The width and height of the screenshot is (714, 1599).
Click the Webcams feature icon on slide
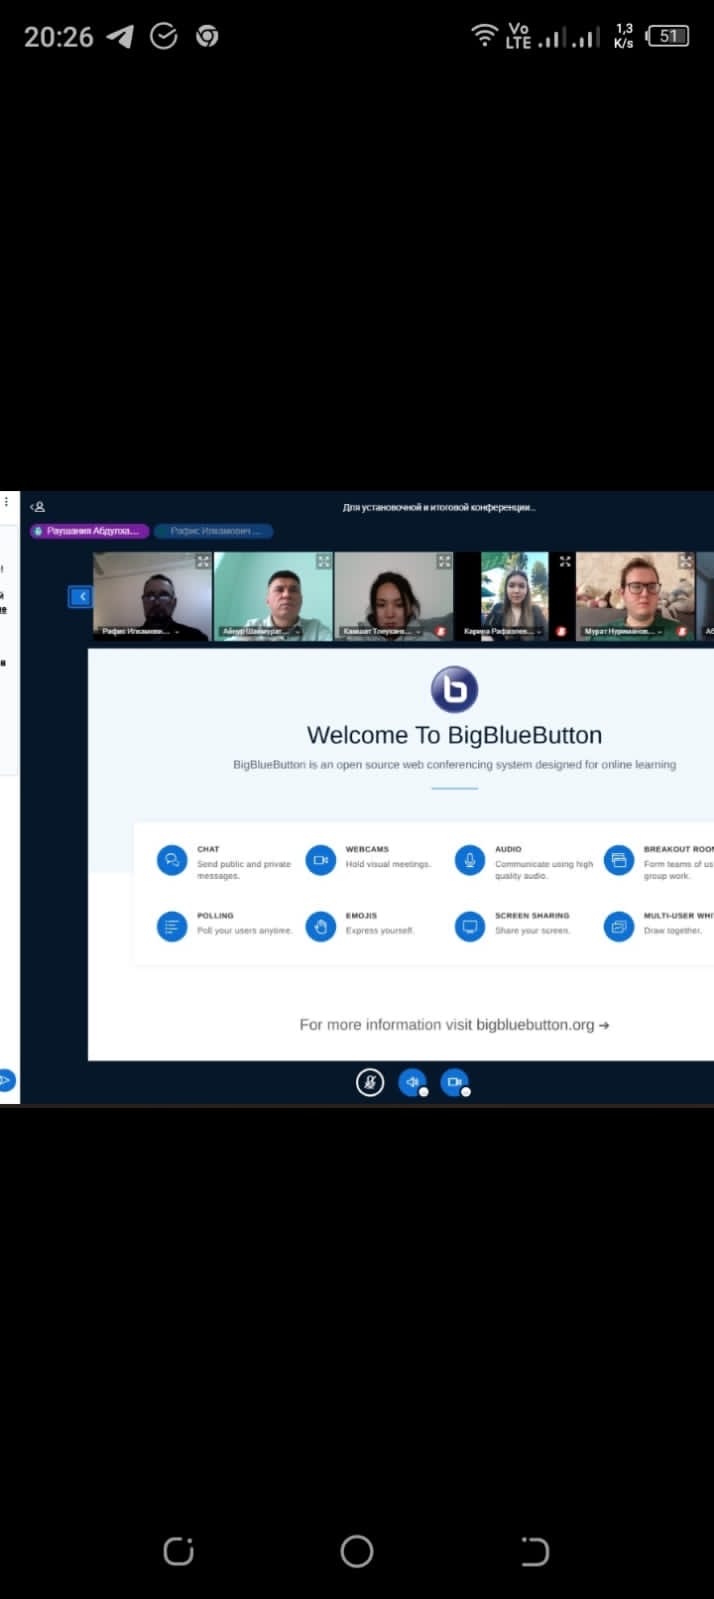pyautogui.click(x=320, y=860)
